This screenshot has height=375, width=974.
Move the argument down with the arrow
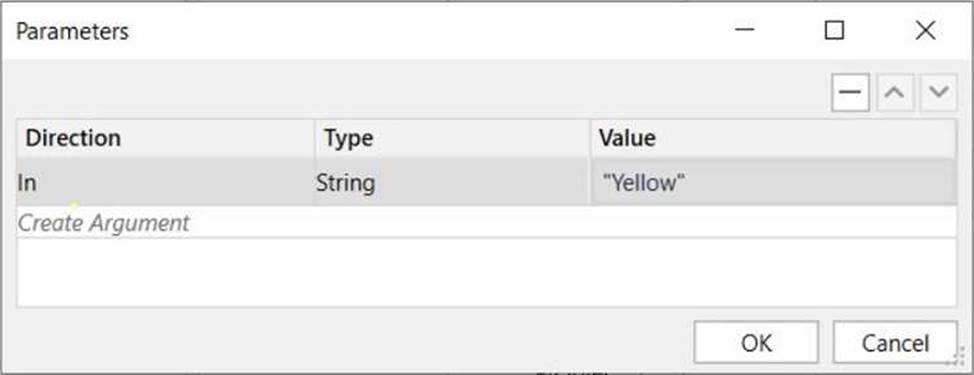[938, 92]
